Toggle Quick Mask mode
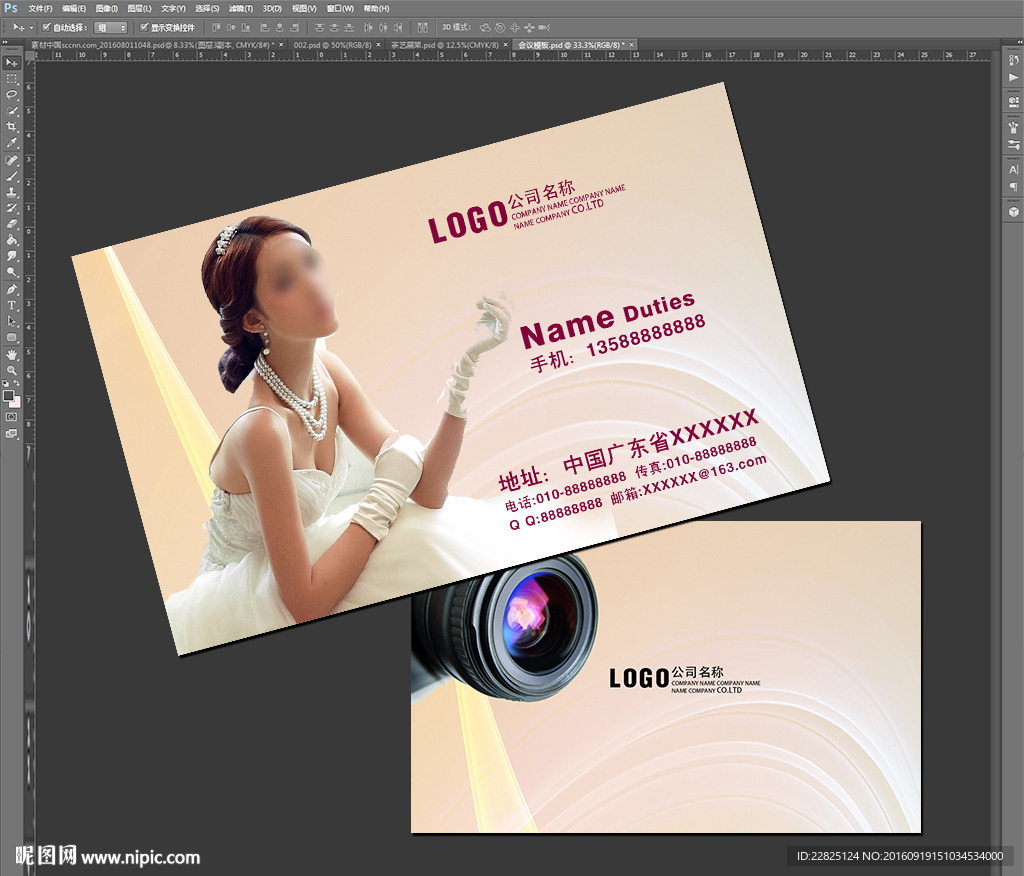Viewport: 1024px width, 876px height. (12, 417)
